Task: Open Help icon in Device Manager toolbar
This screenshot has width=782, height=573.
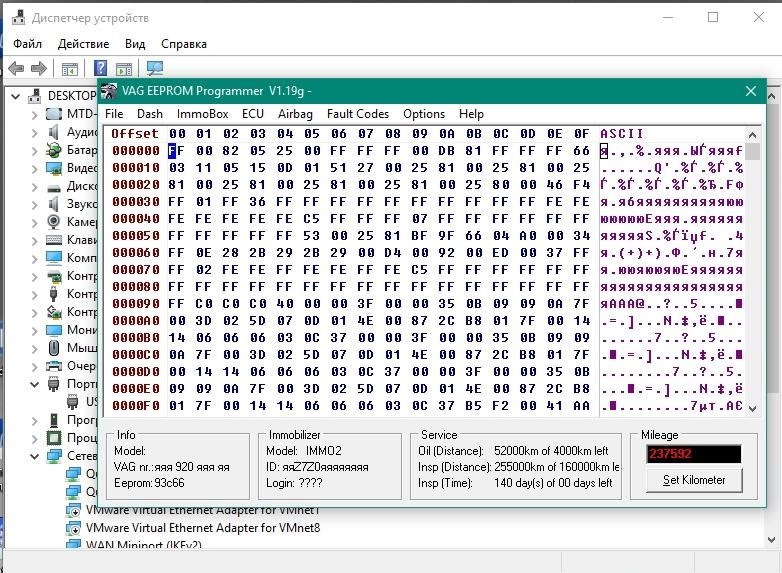Action: pyautogui.click(x=100, y=68)
